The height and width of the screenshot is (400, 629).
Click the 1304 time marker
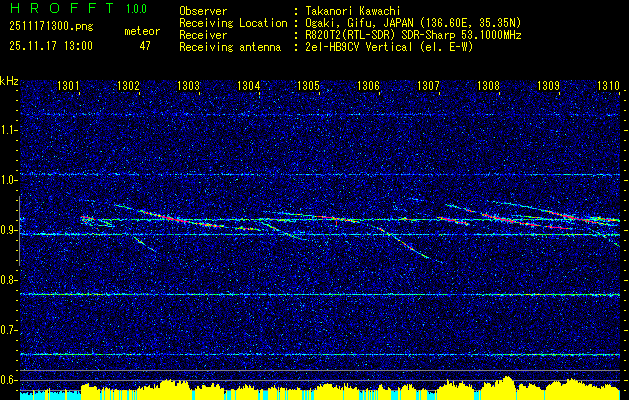248,85
